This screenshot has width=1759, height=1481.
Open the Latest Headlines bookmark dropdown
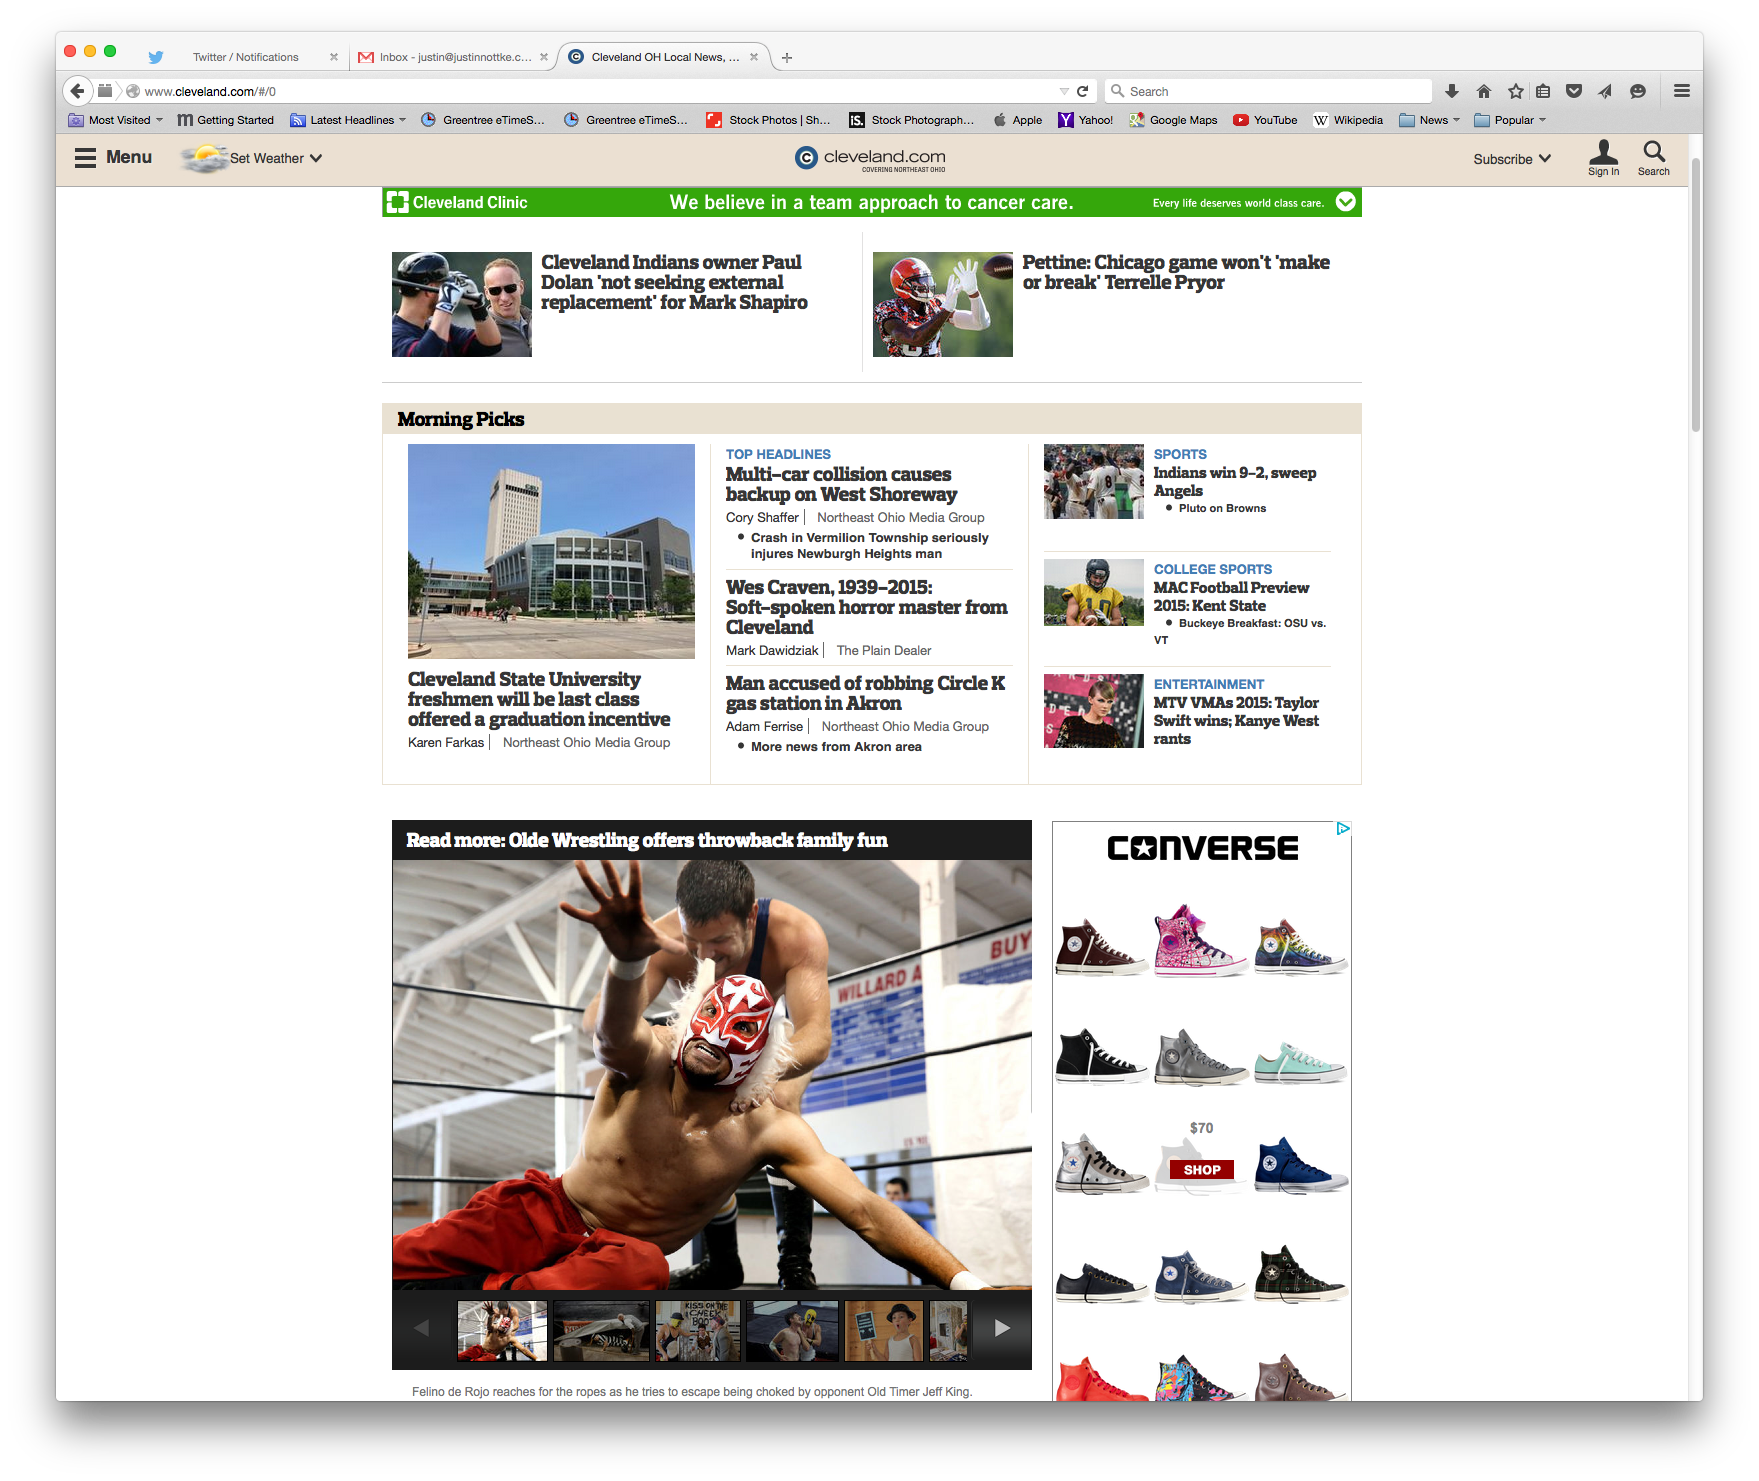[x=348, y=120]
